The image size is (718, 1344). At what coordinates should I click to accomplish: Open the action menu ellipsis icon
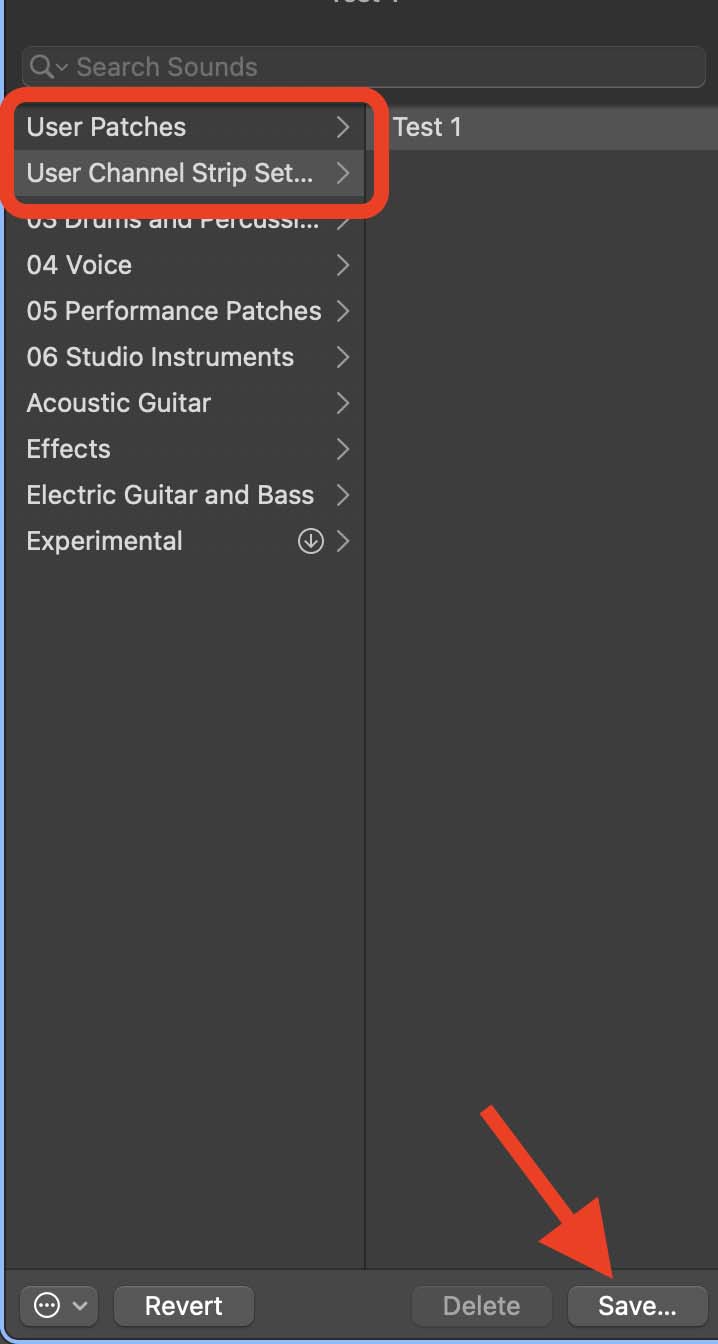[x=46, y=1305]
